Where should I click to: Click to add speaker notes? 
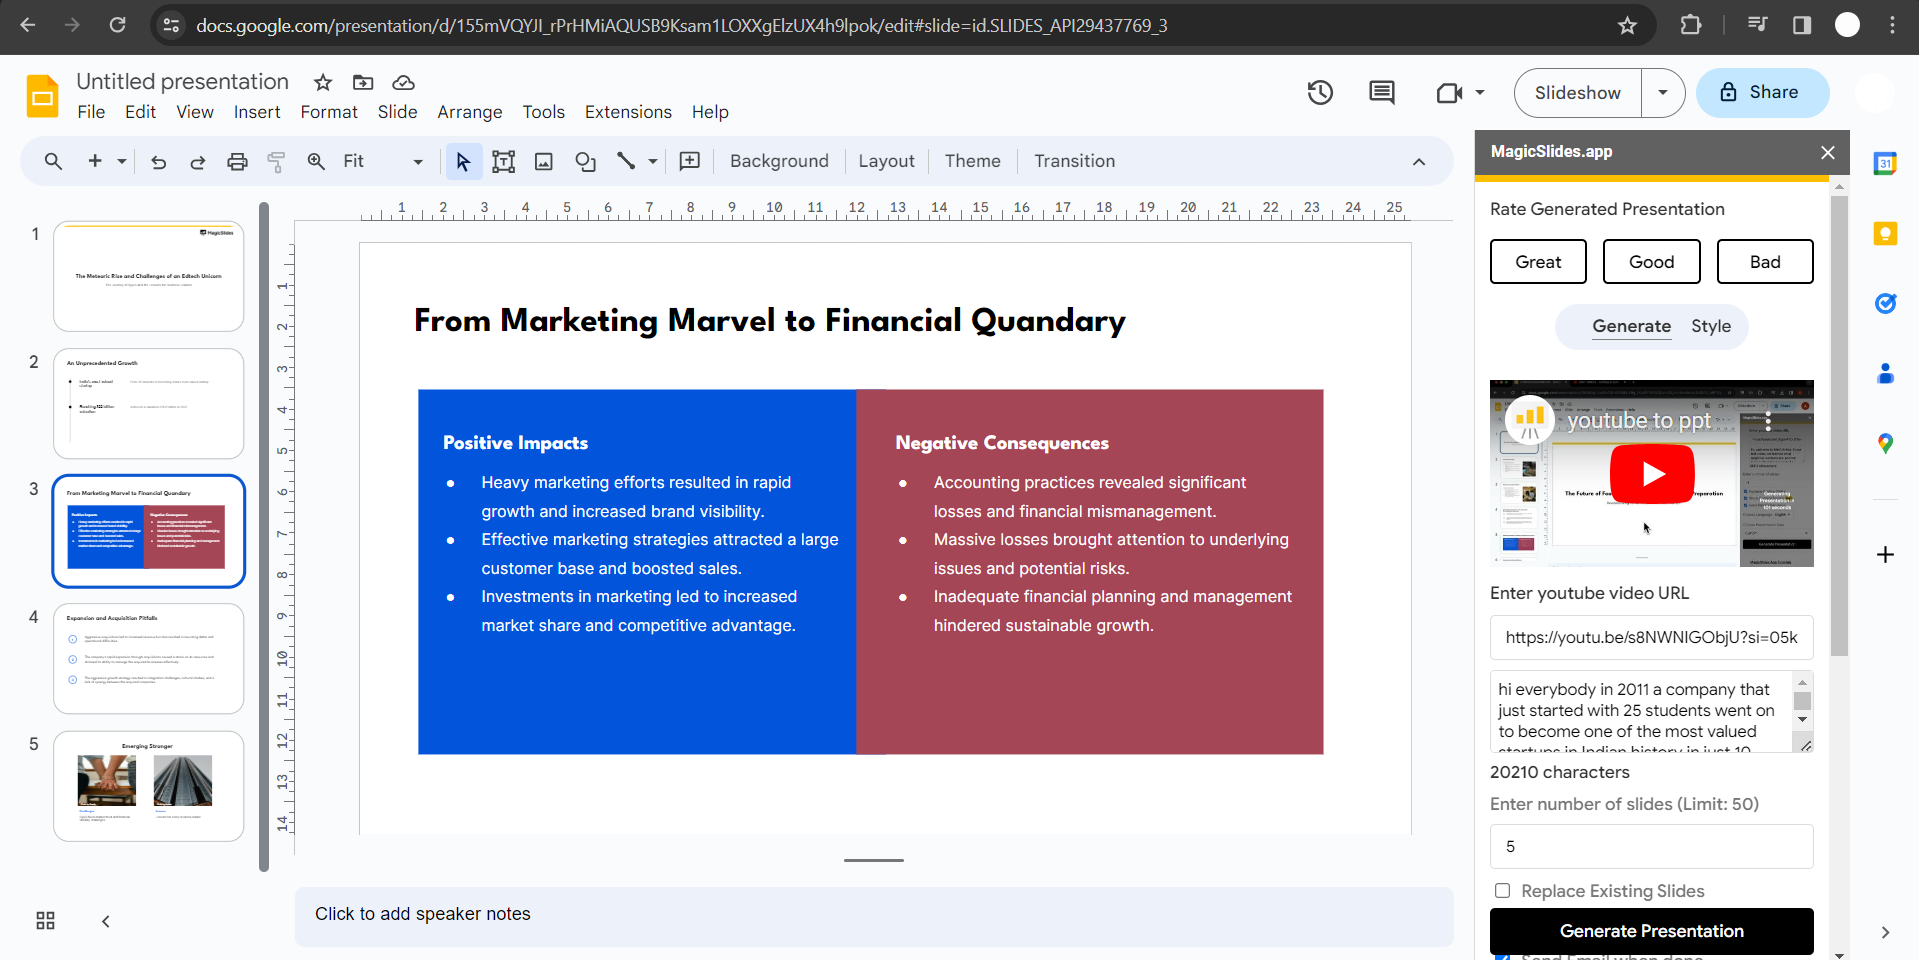(x=873, y=915)
